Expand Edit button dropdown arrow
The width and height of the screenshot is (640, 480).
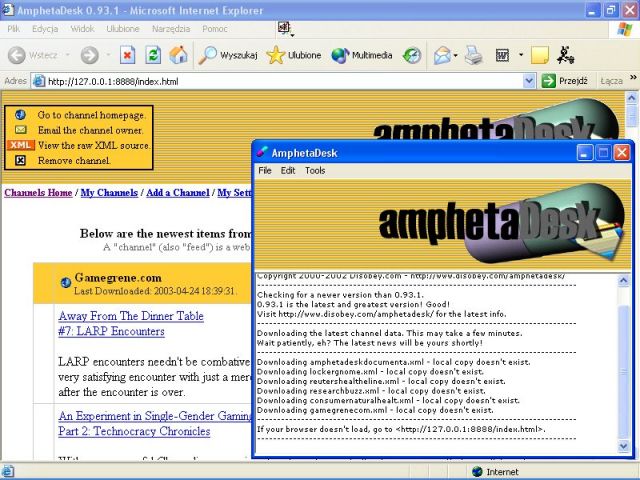(521, 55)
